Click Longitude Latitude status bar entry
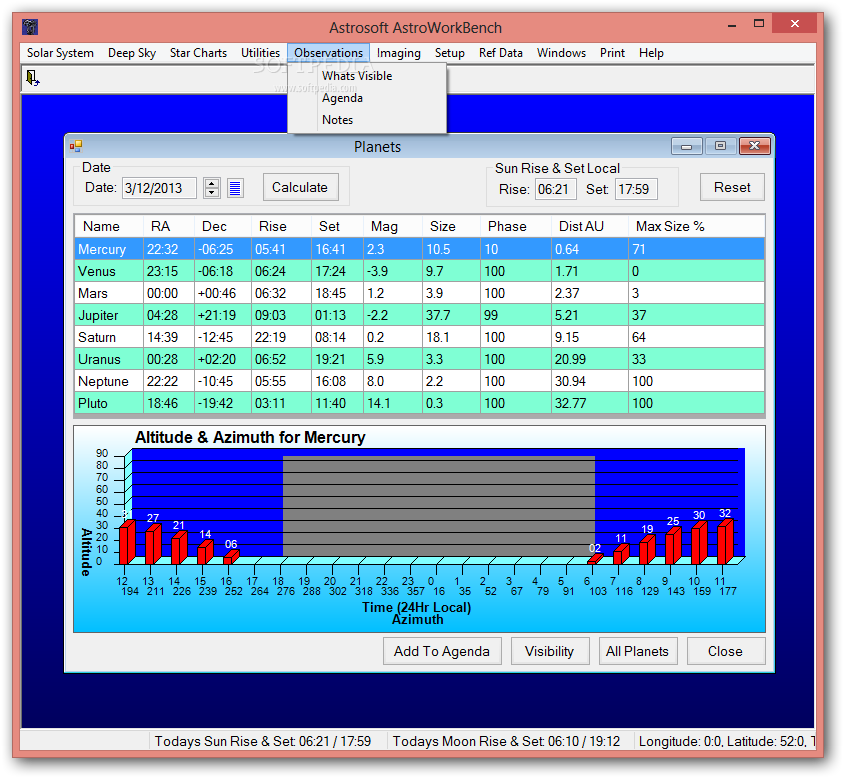This screenshot has height=778, width=844. [727, 741]
